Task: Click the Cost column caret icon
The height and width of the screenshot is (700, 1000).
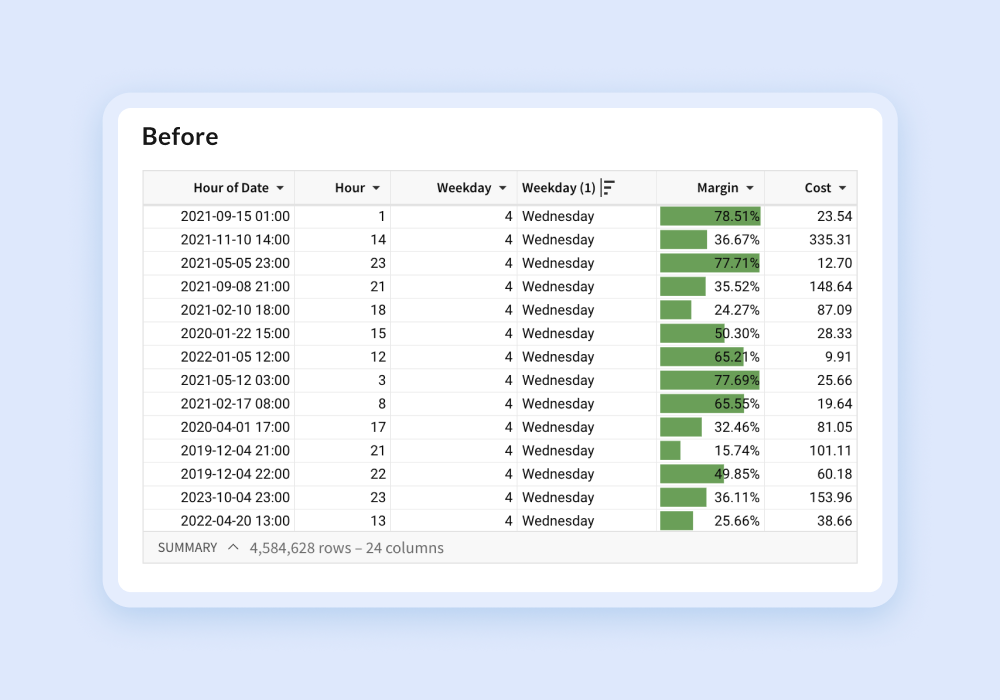Action: pos(843,188)
